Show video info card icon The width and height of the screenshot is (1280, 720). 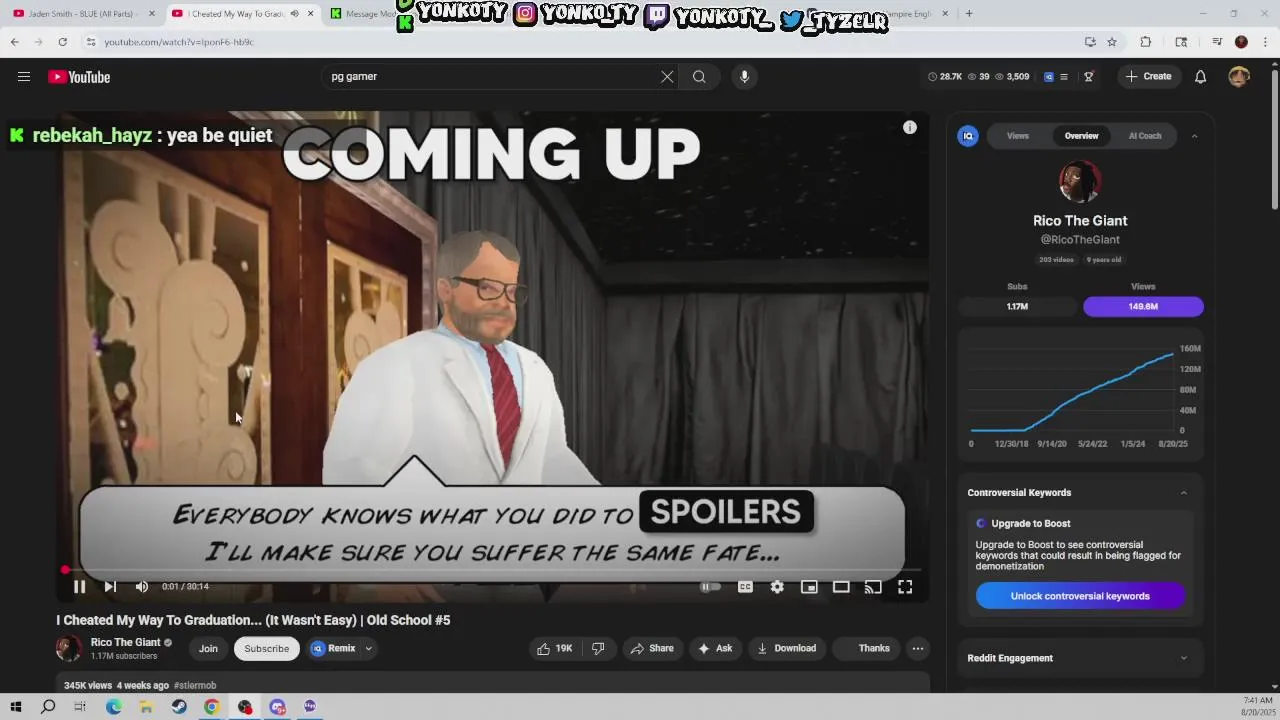[x=910, y=127]
